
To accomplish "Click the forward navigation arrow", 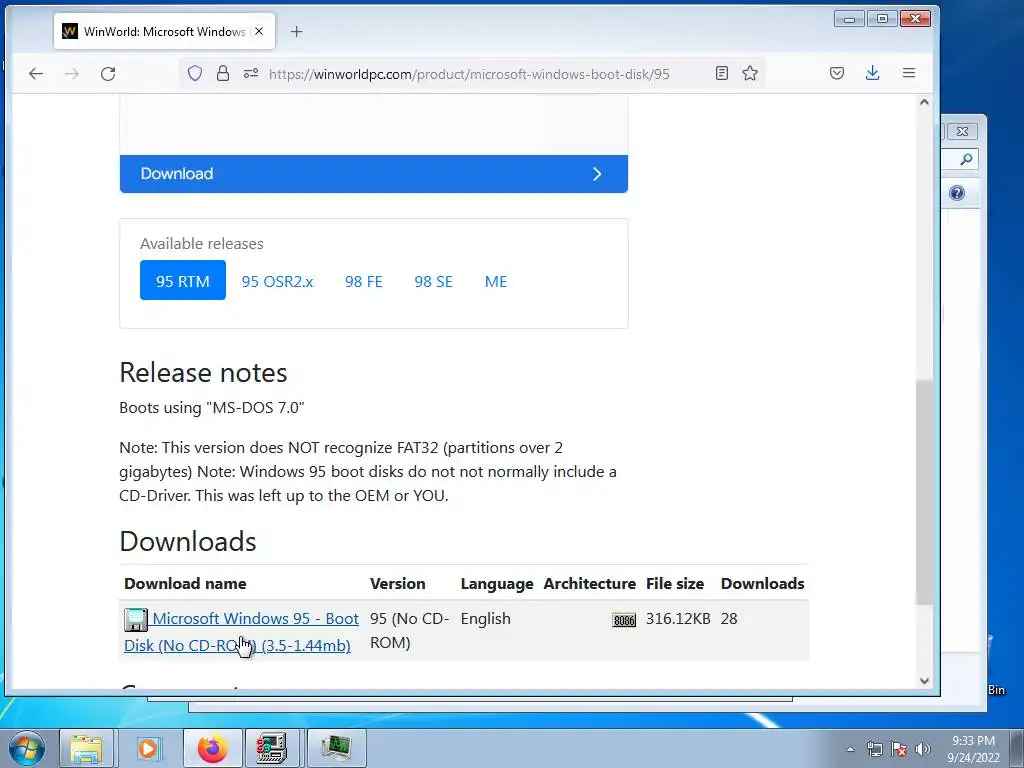I will pyautogui.click(x=72, y=74).
